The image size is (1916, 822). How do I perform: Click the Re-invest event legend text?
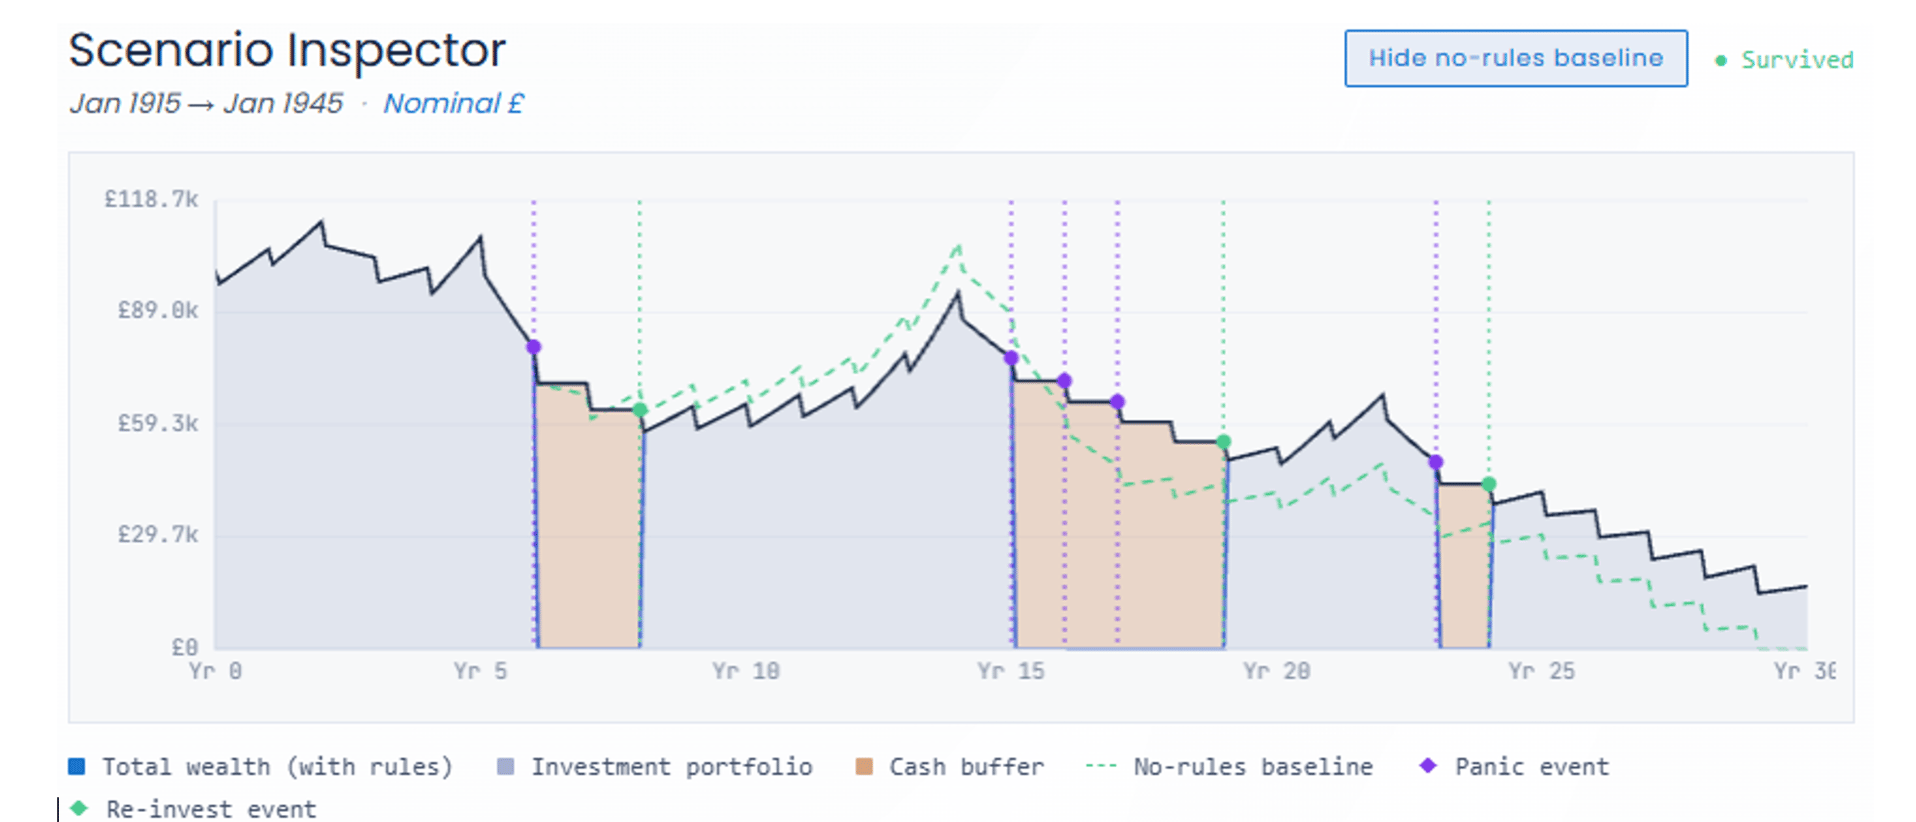click(x=211, y=809)
